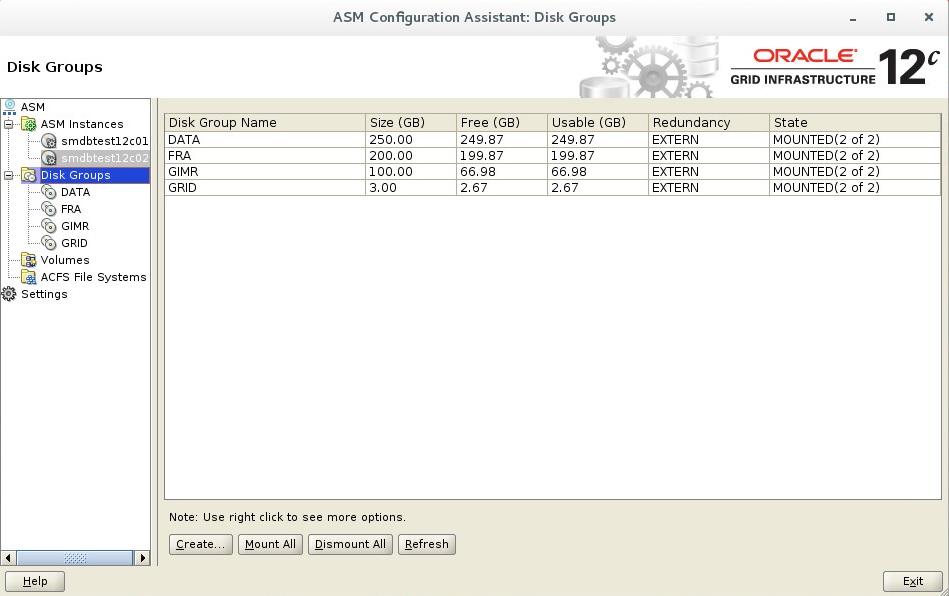Click left arrow of tree horizontal scrollbar
Viewport: 949px width, 596px height.
[x=8, y=558]
